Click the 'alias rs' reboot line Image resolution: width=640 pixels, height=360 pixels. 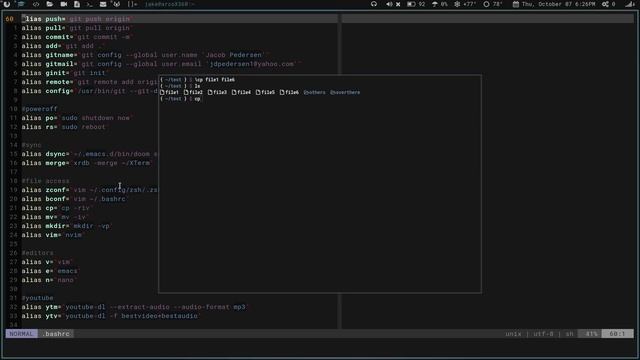66,127
